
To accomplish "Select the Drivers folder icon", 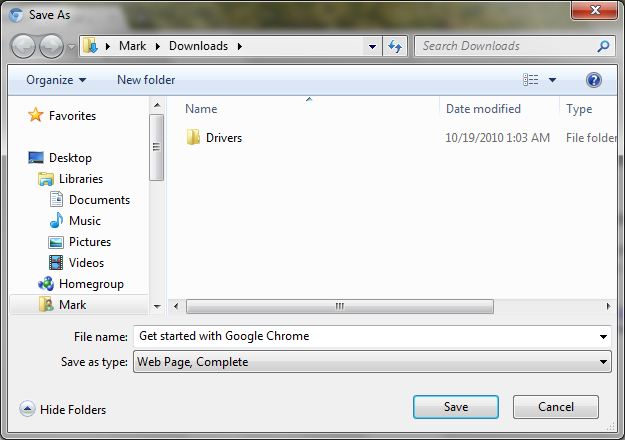I will click(193, 138).
